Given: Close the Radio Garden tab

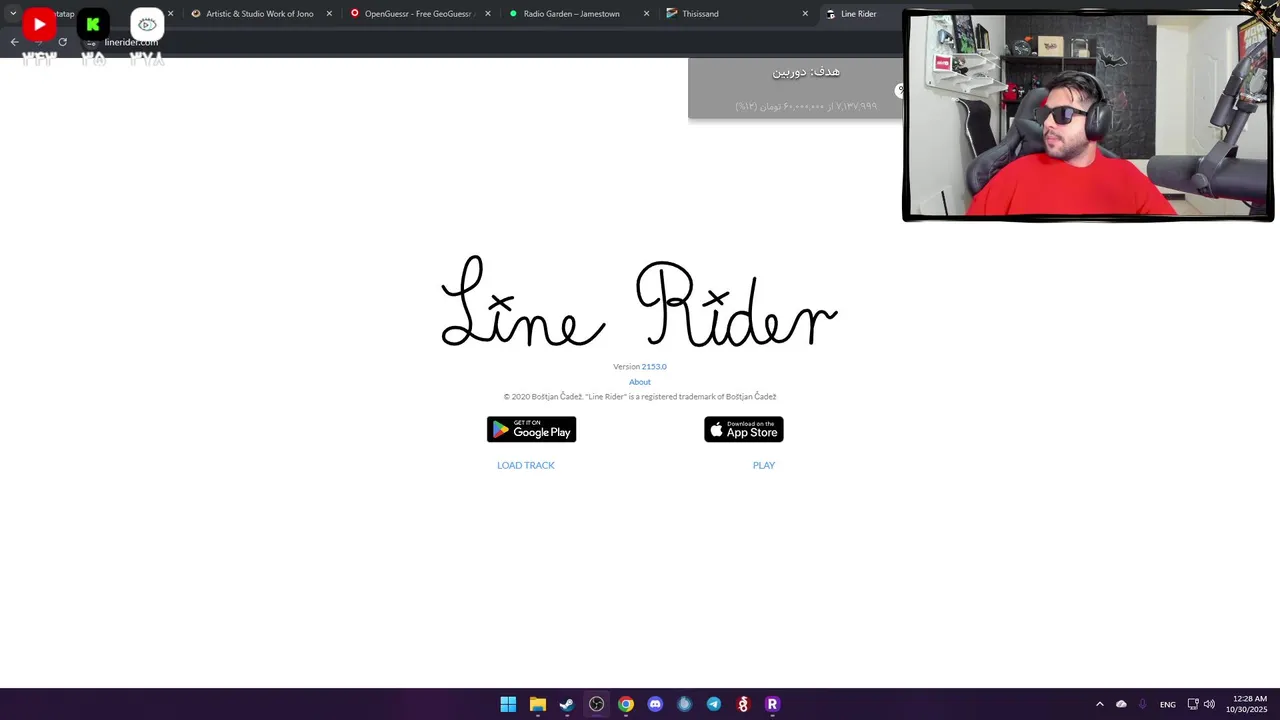Looking at the screenshot, I should coord(646,14).
